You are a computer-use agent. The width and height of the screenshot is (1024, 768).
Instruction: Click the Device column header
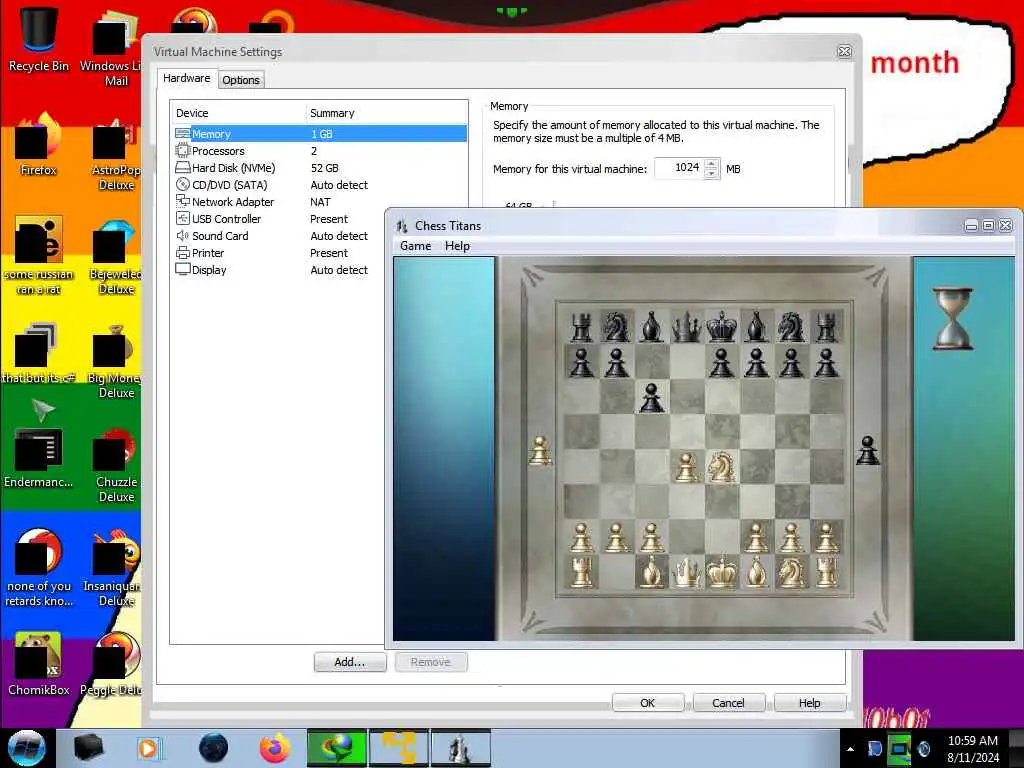click(x=238, y=113)
